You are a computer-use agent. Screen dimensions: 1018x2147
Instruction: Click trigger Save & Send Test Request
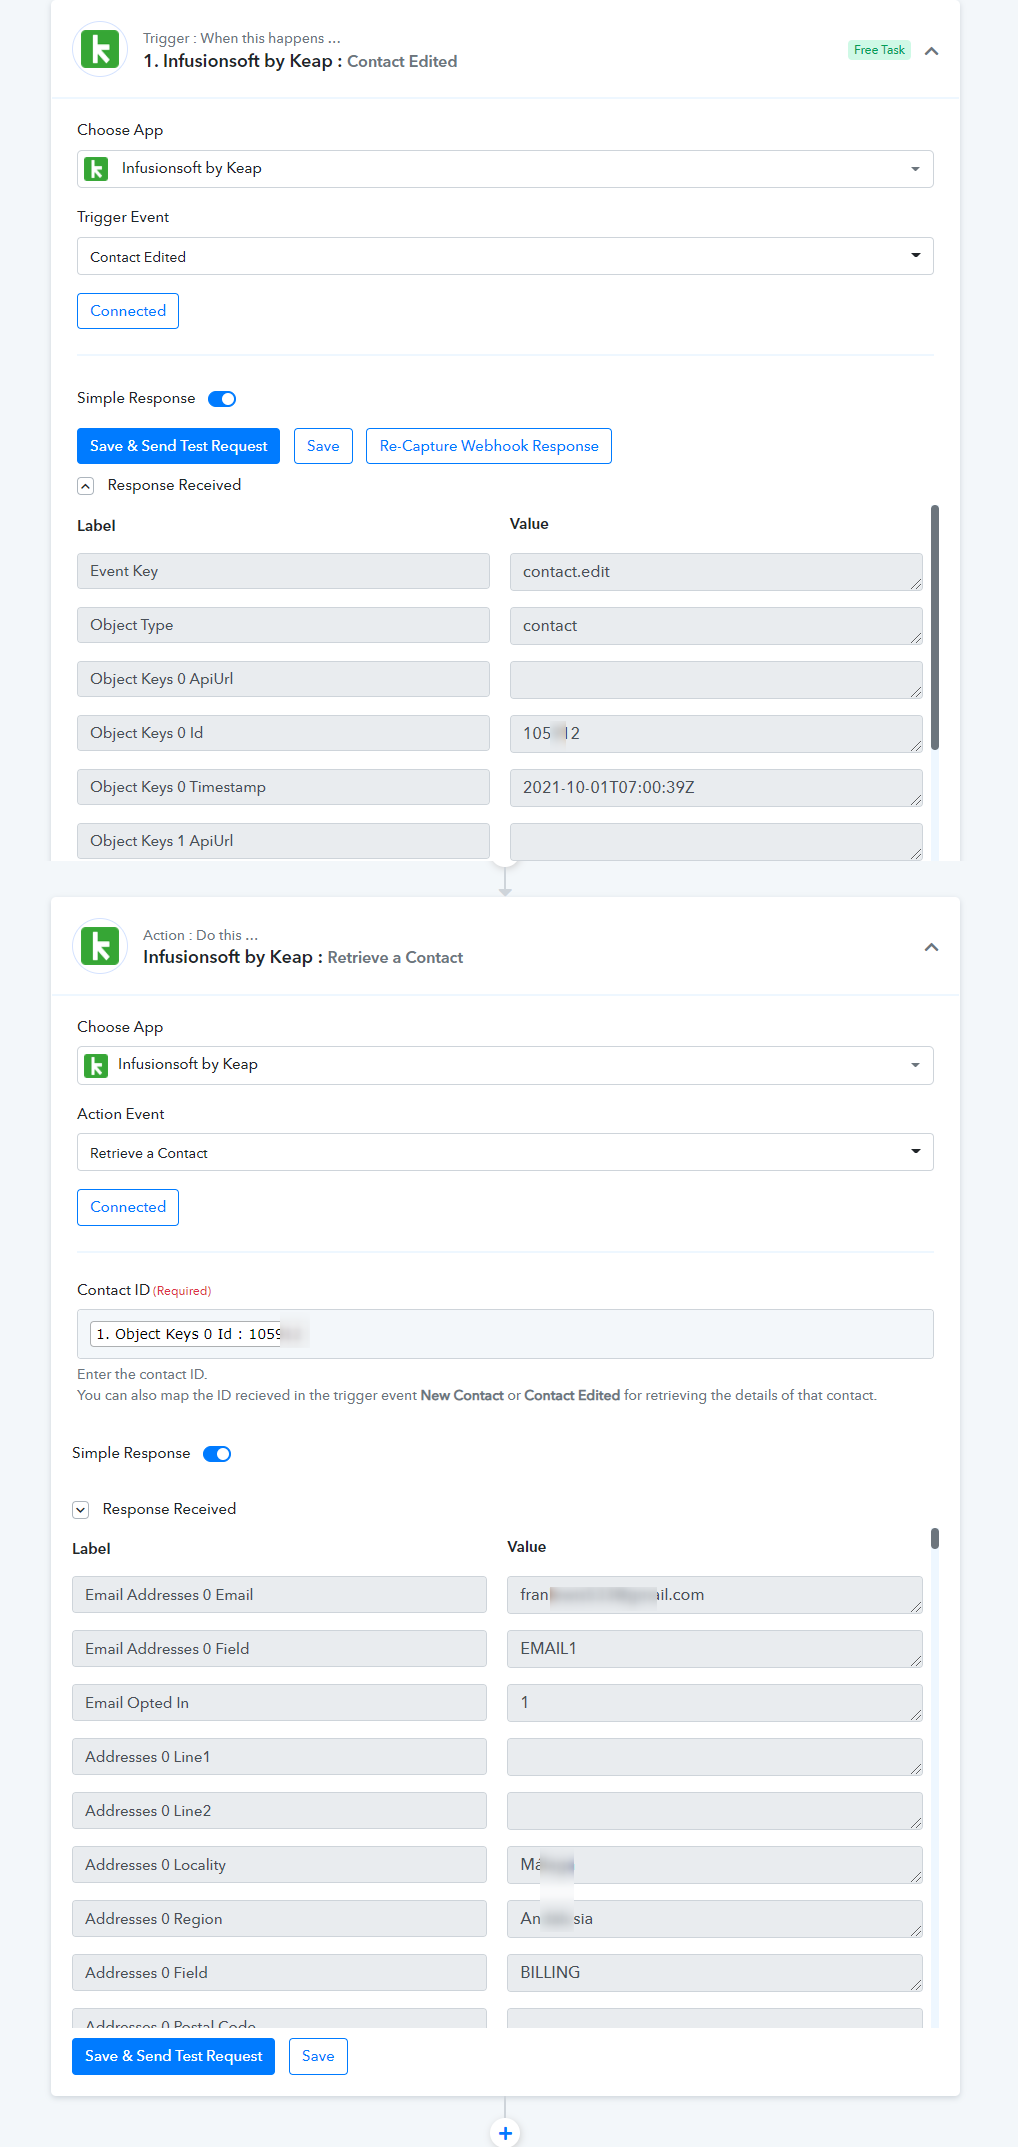pyautogui.click(x=178, y=446)
